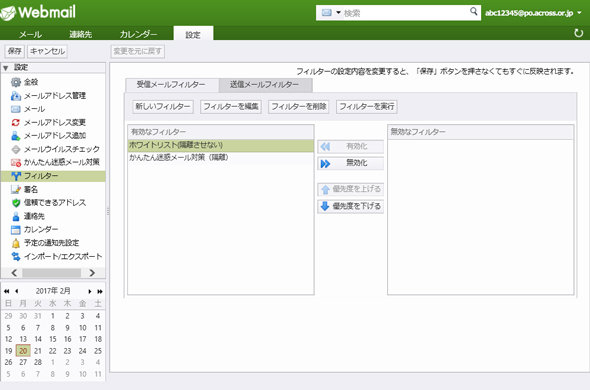Click the キャンセル button
Viewport: 590px width, 390px height.
pos(47,51)
